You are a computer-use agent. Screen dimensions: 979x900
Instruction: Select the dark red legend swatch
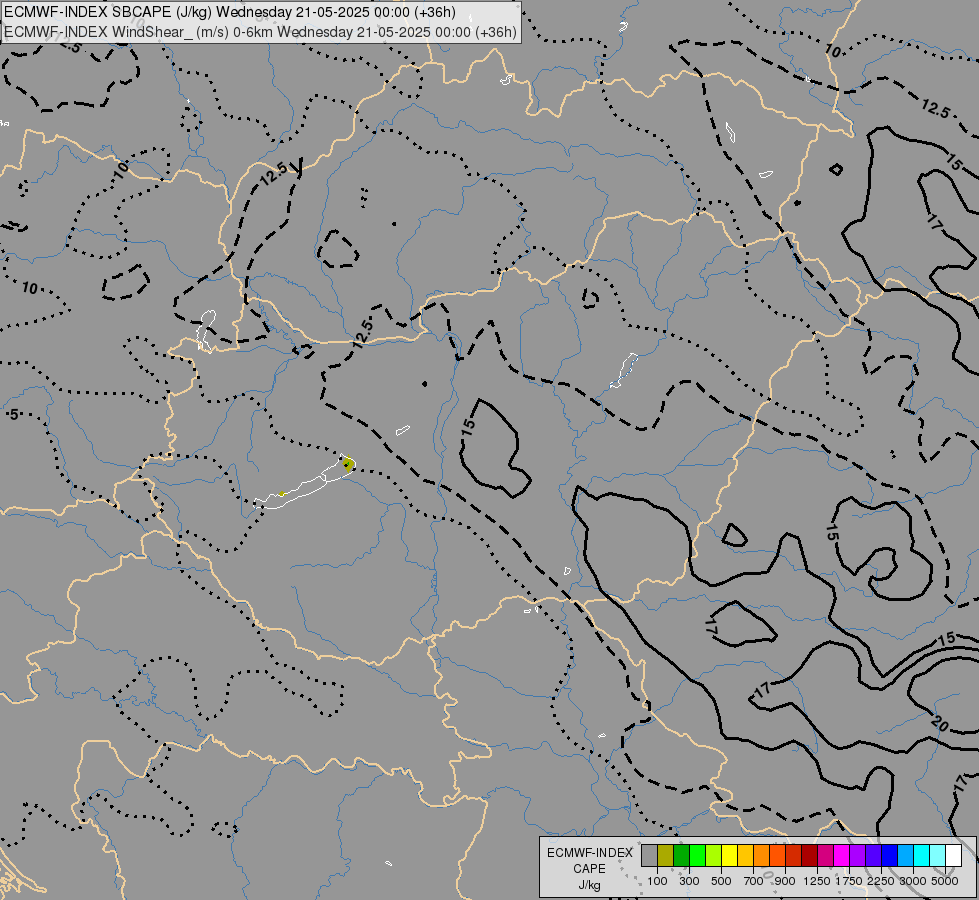tap(809, 855)
